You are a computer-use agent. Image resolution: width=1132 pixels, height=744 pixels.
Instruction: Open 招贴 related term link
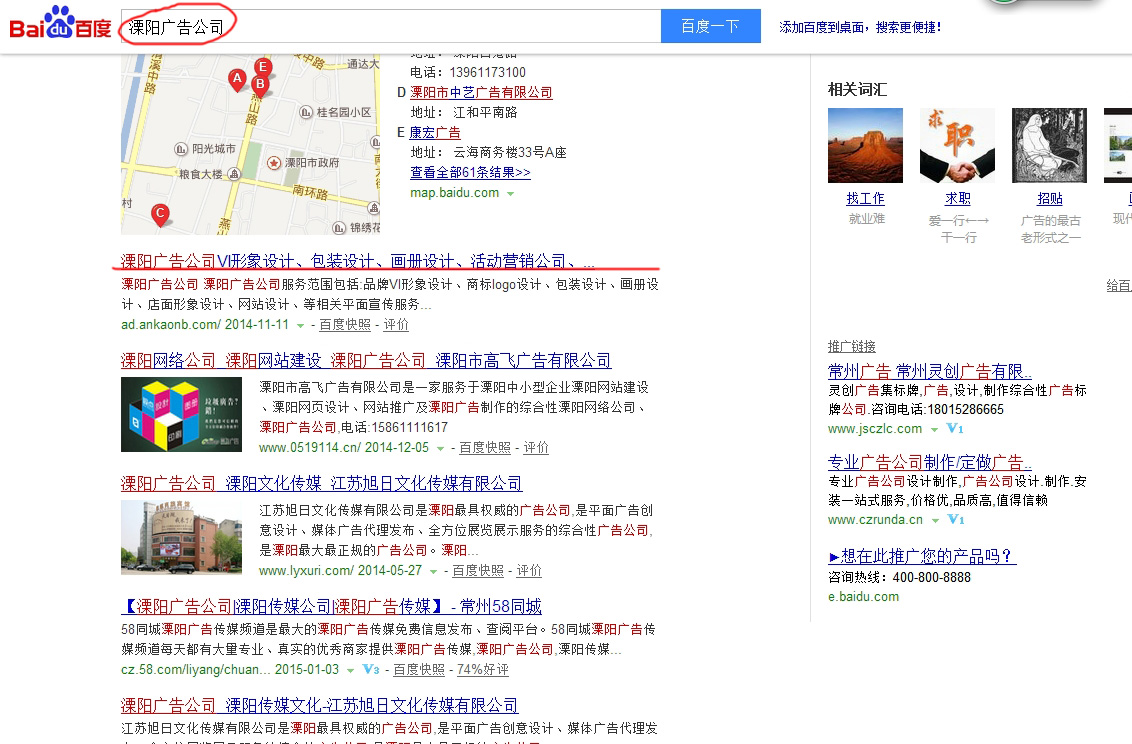coord(1050,198)
